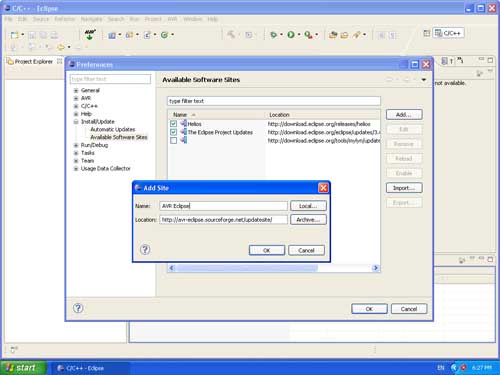Click the Save toolbar icon
Viewport: 500px width, 375px height.
pyautogui.click(x=32, y=35)
